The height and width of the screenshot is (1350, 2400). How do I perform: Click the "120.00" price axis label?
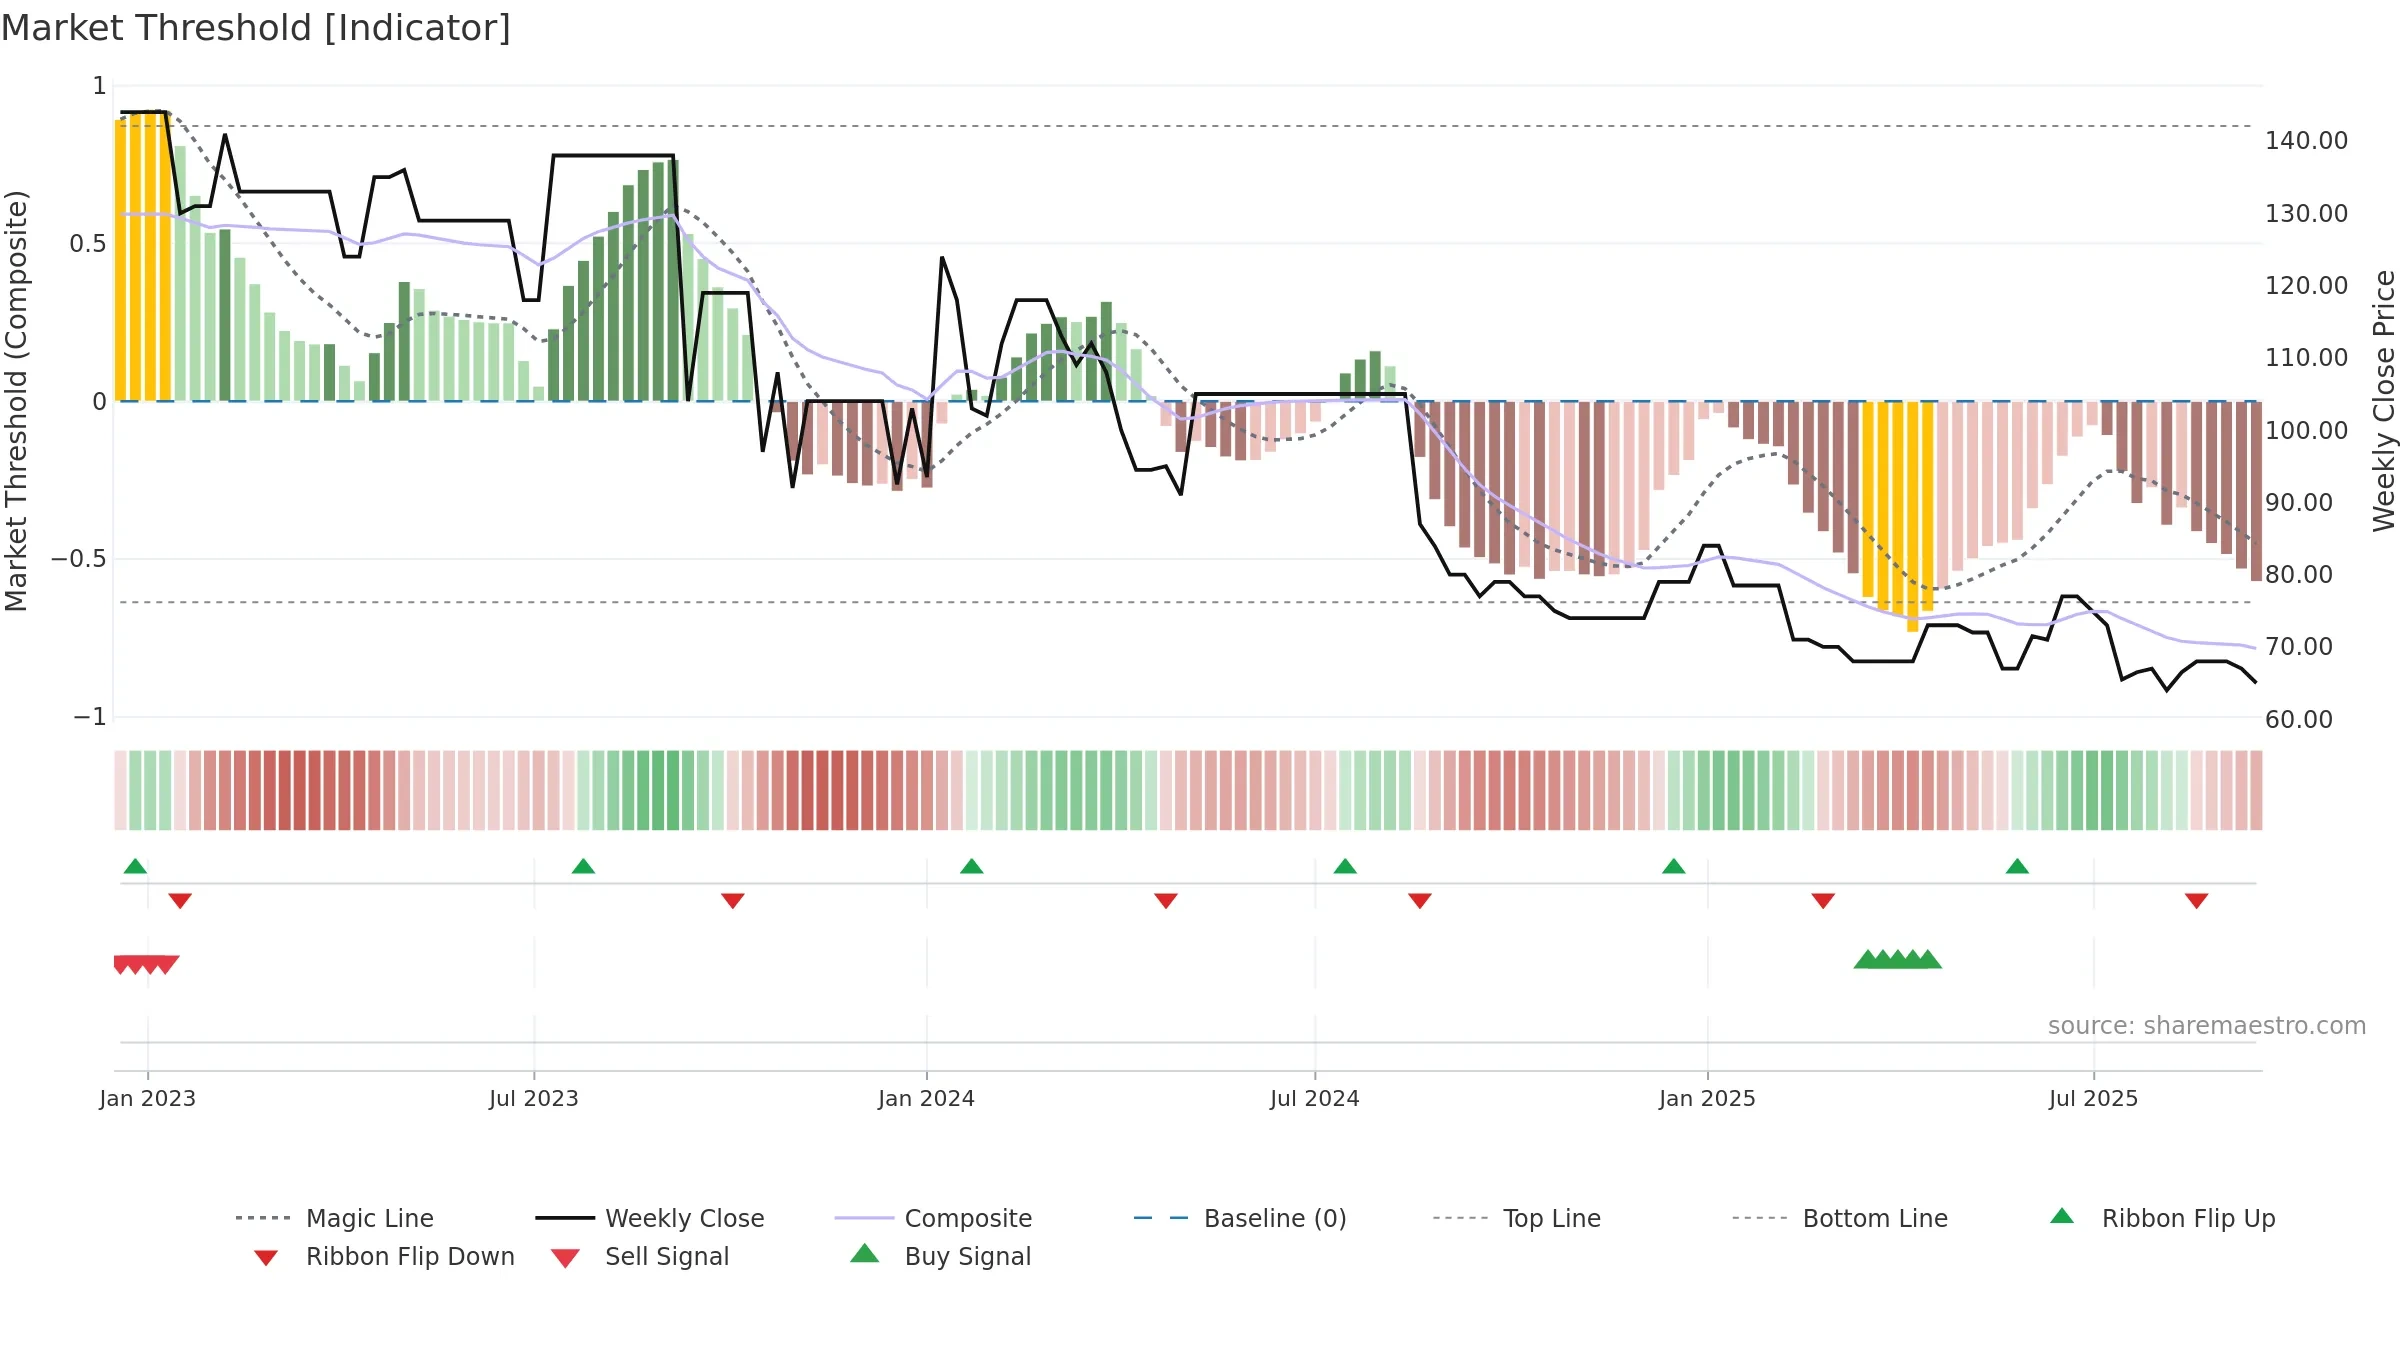point(2306,286)
